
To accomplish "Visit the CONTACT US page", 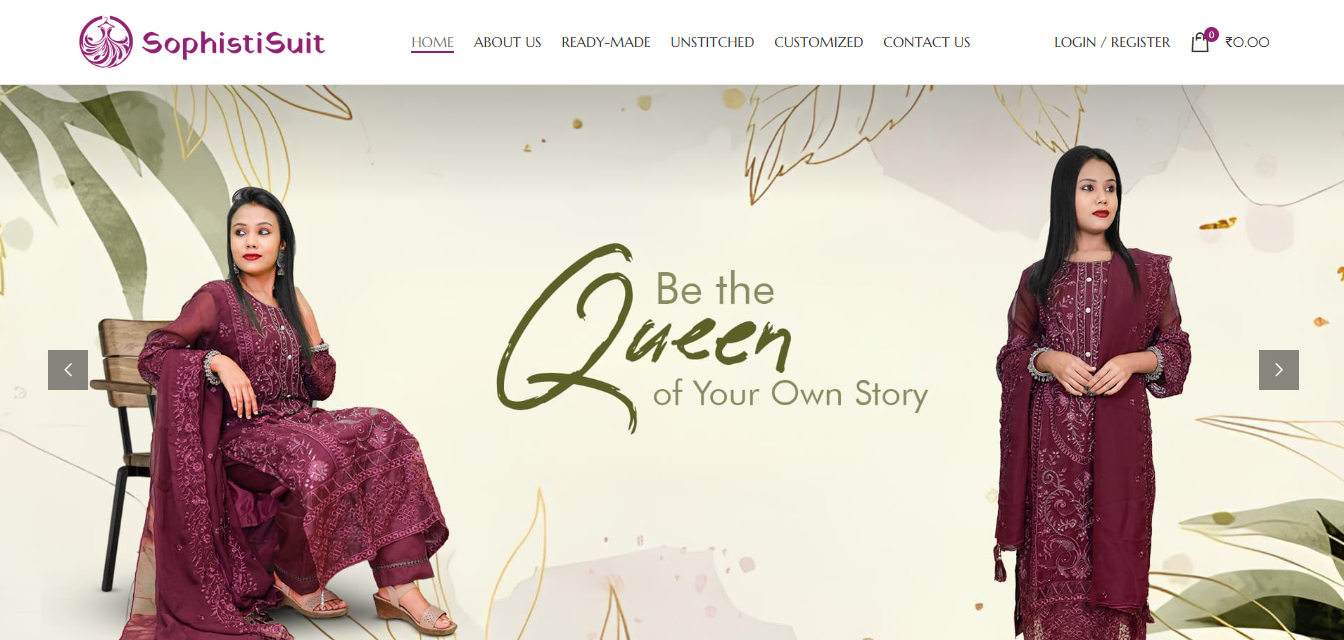I will [x=927, y=42].
